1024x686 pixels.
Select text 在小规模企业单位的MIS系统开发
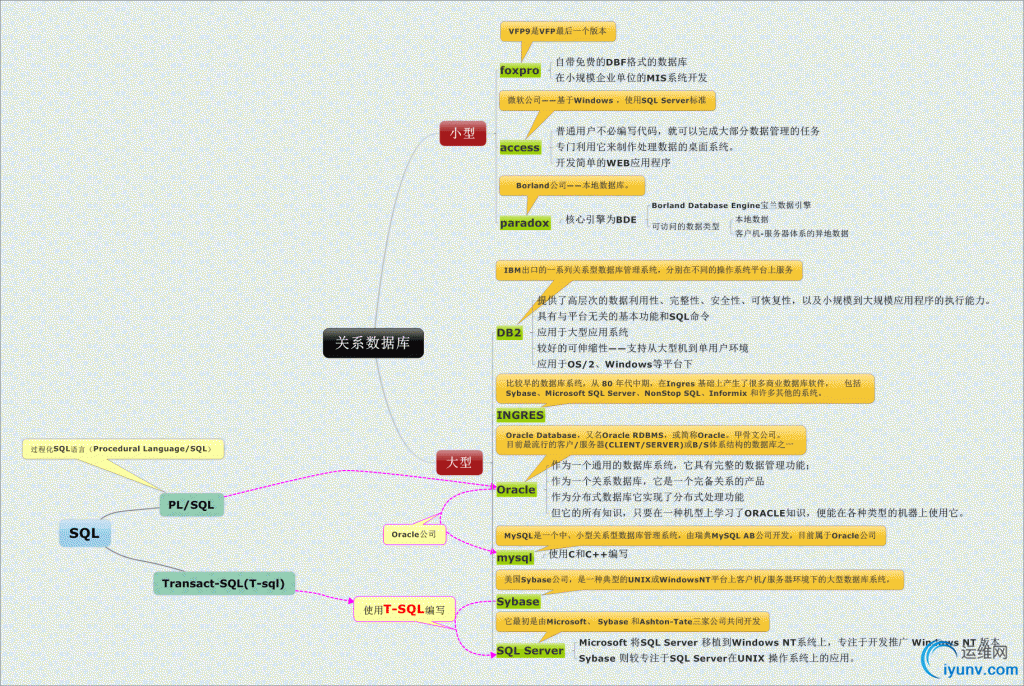click(x=632, y=78)
